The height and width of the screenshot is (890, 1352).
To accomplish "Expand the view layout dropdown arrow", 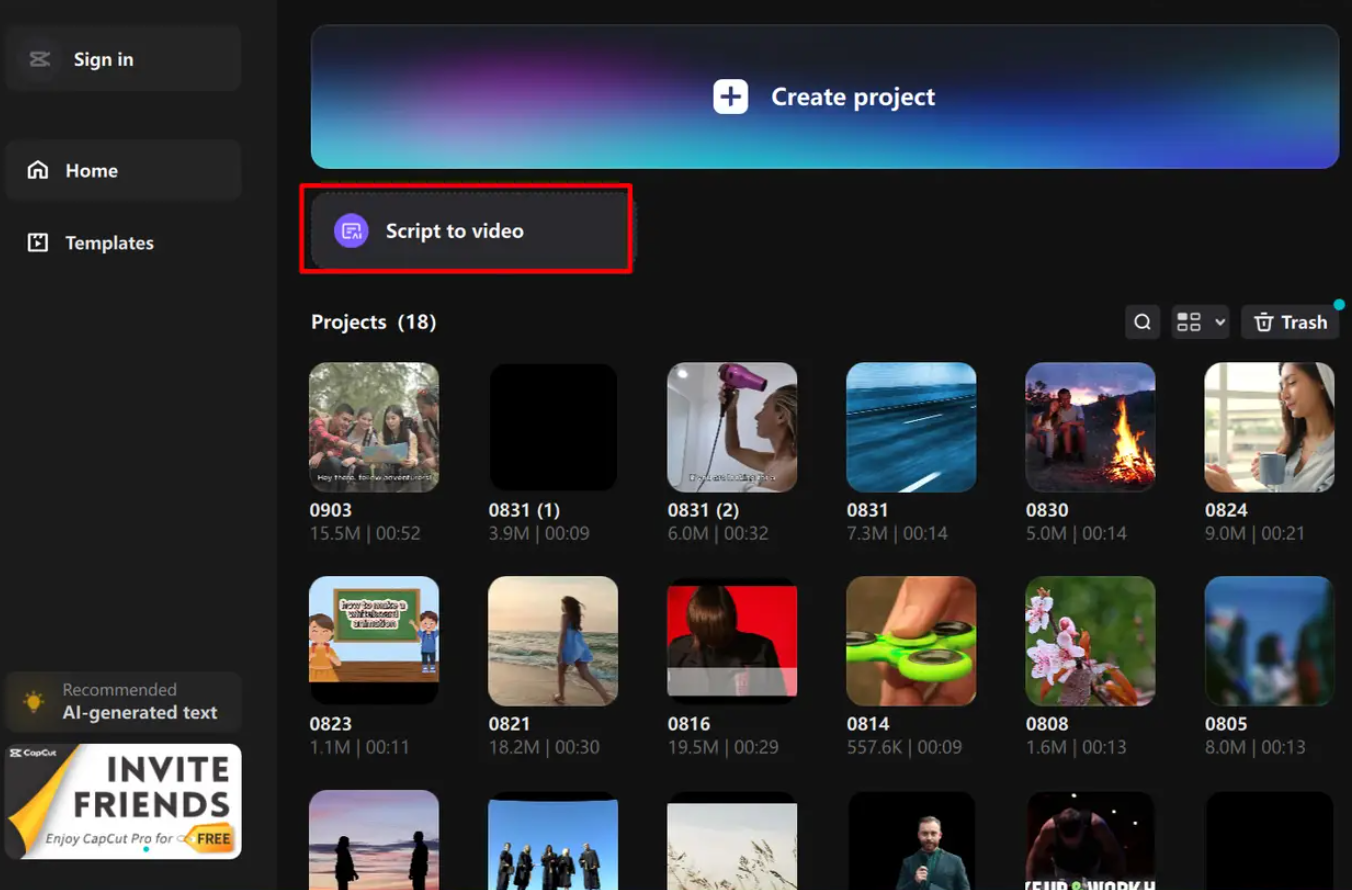I will click(x=1220, y=322).
